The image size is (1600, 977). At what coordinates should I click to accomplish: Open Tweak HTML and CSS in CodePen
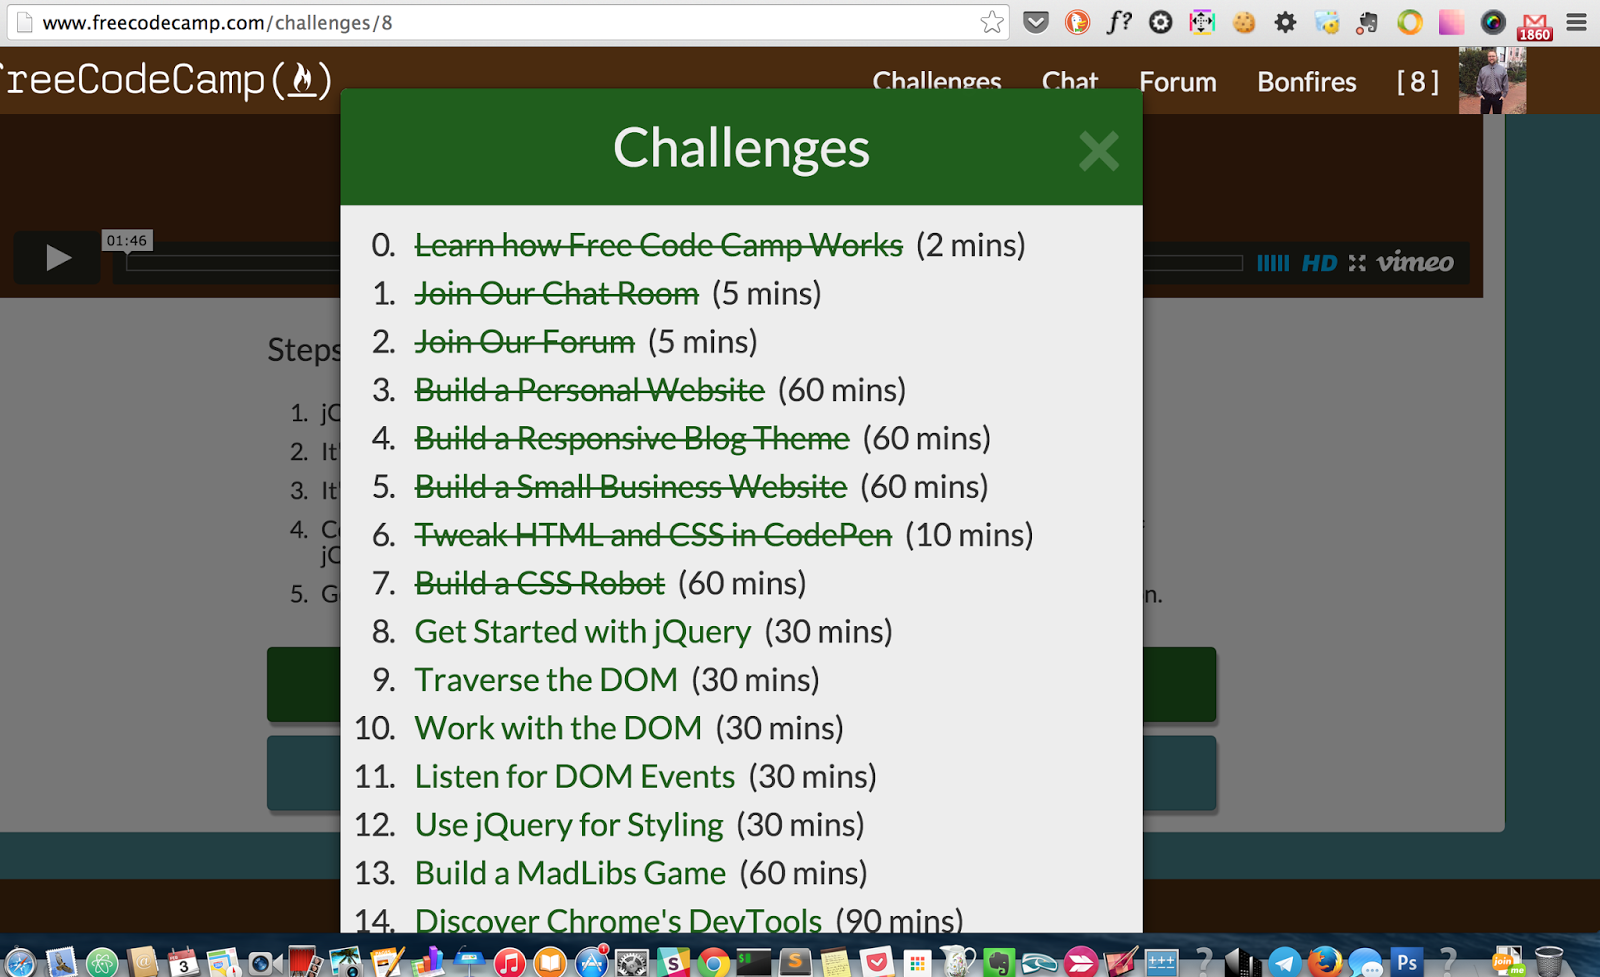pyautogui.click(x=653, y=535)
